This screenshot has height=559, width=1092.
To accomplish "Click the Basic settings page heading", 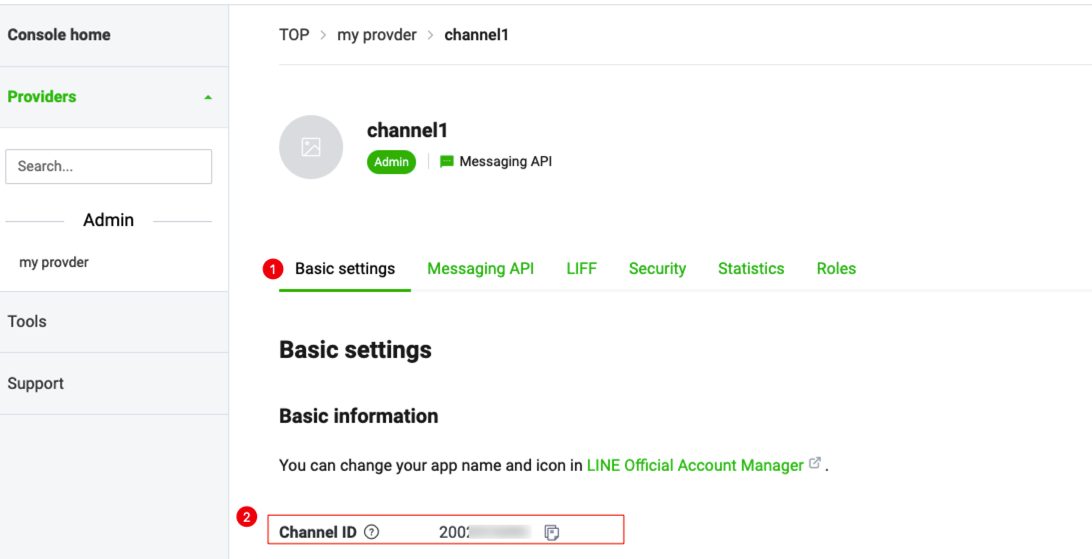I will tap(355, 349).
